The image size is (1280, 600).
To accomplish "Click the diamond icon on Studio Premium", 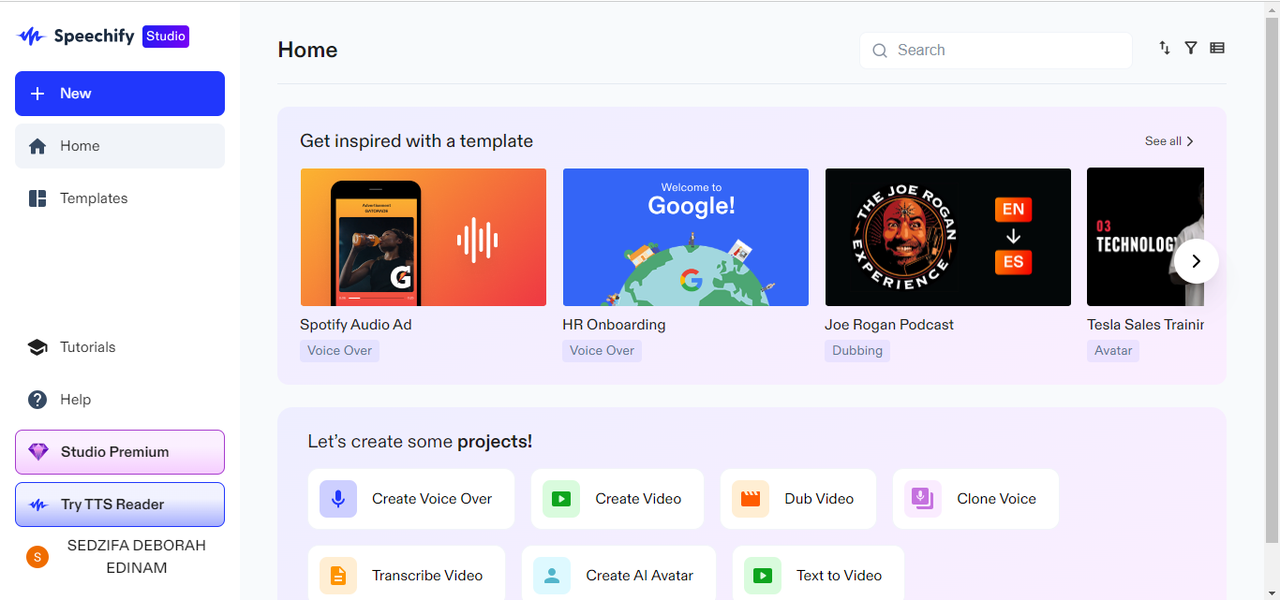I will 39,452.
